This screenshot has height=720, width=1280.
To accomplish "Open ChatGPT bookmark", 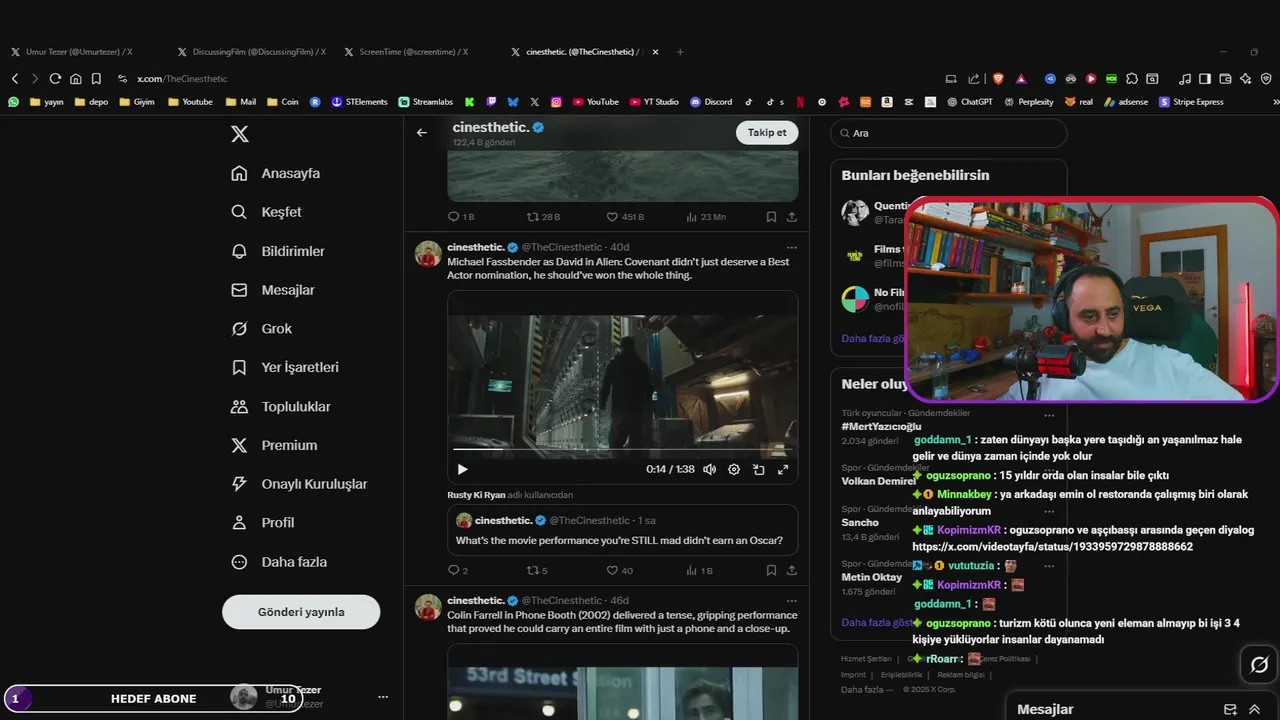I will 969,102.
